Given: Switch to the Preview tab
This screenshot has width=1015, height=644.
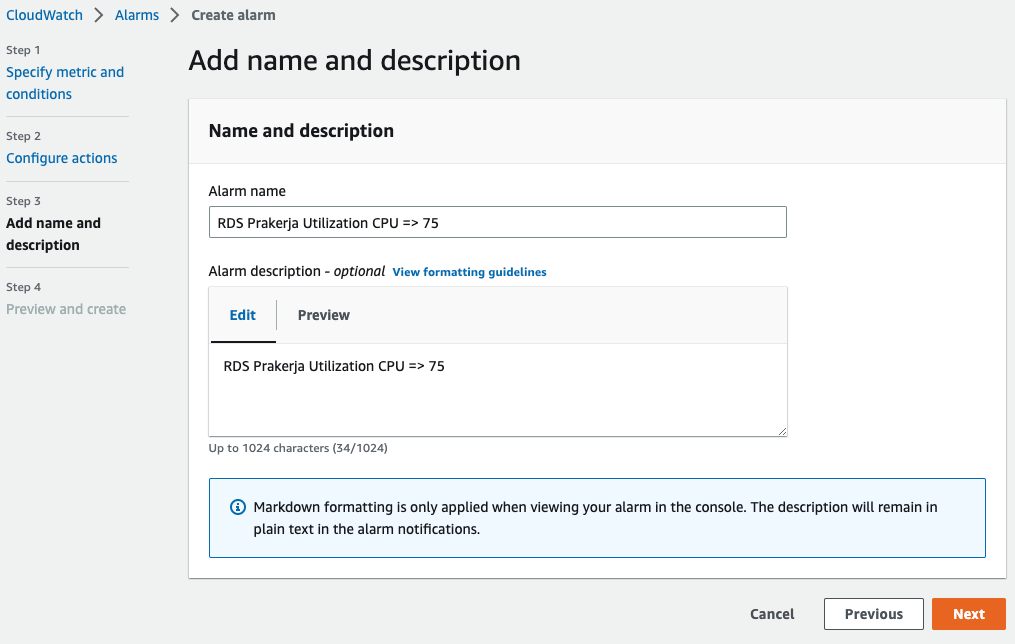Looking at the screenshot, I should 324,315.
